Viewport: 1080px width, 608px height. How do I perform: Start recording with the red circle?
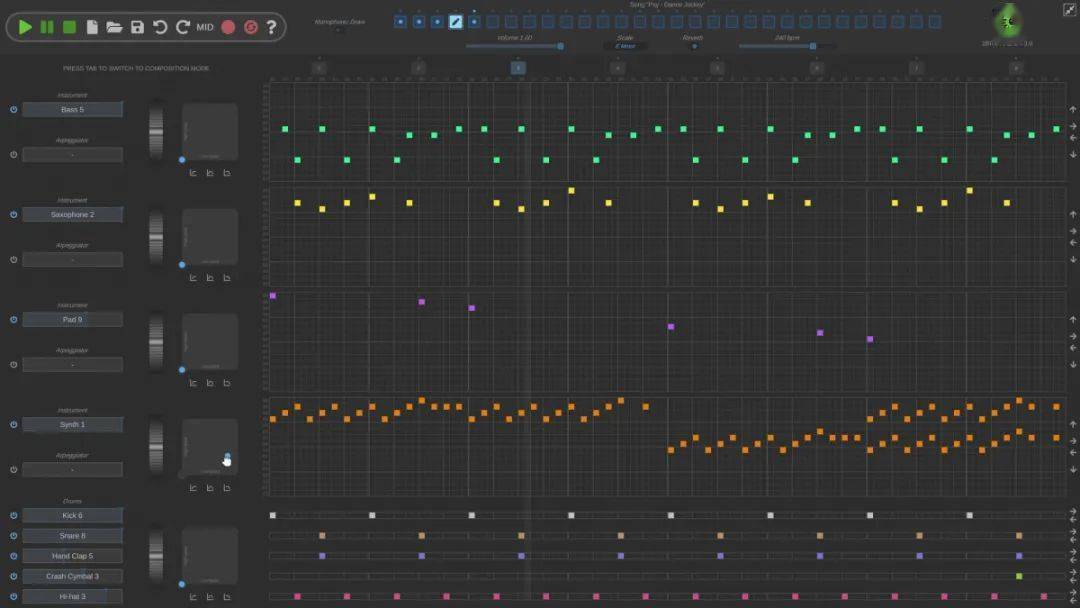pyautogui.click(x=228, y=27)
